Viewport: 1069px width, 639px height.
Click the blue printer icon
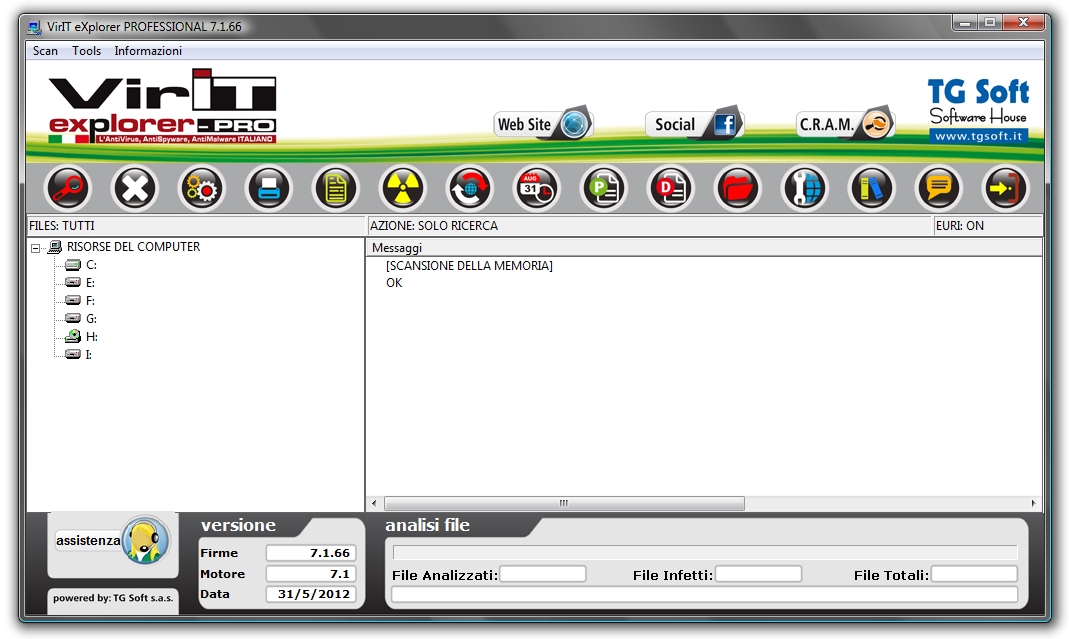(268, 188)
